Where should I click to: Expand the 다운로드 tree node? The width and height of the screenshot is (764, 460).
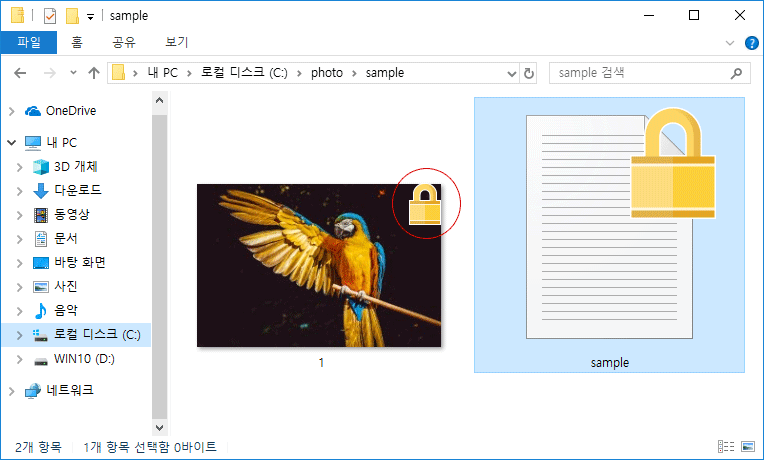(19, 191)
